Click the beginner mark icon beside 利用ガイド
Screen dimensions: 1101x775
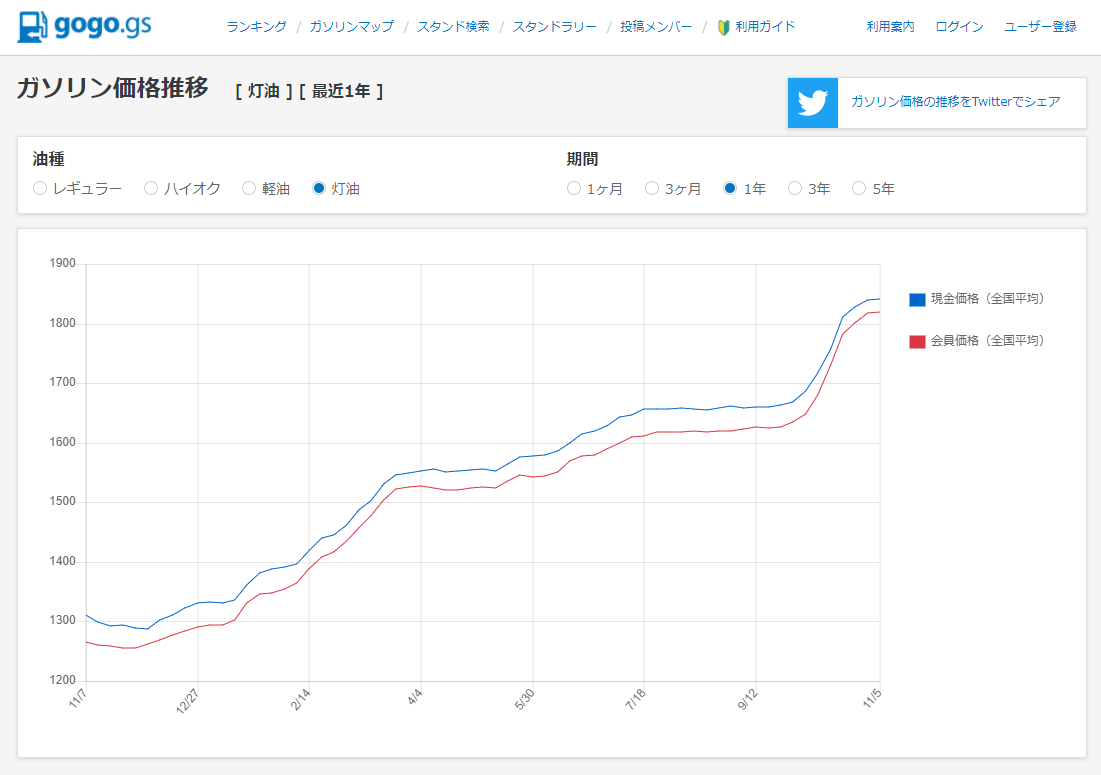click(723, 27)
